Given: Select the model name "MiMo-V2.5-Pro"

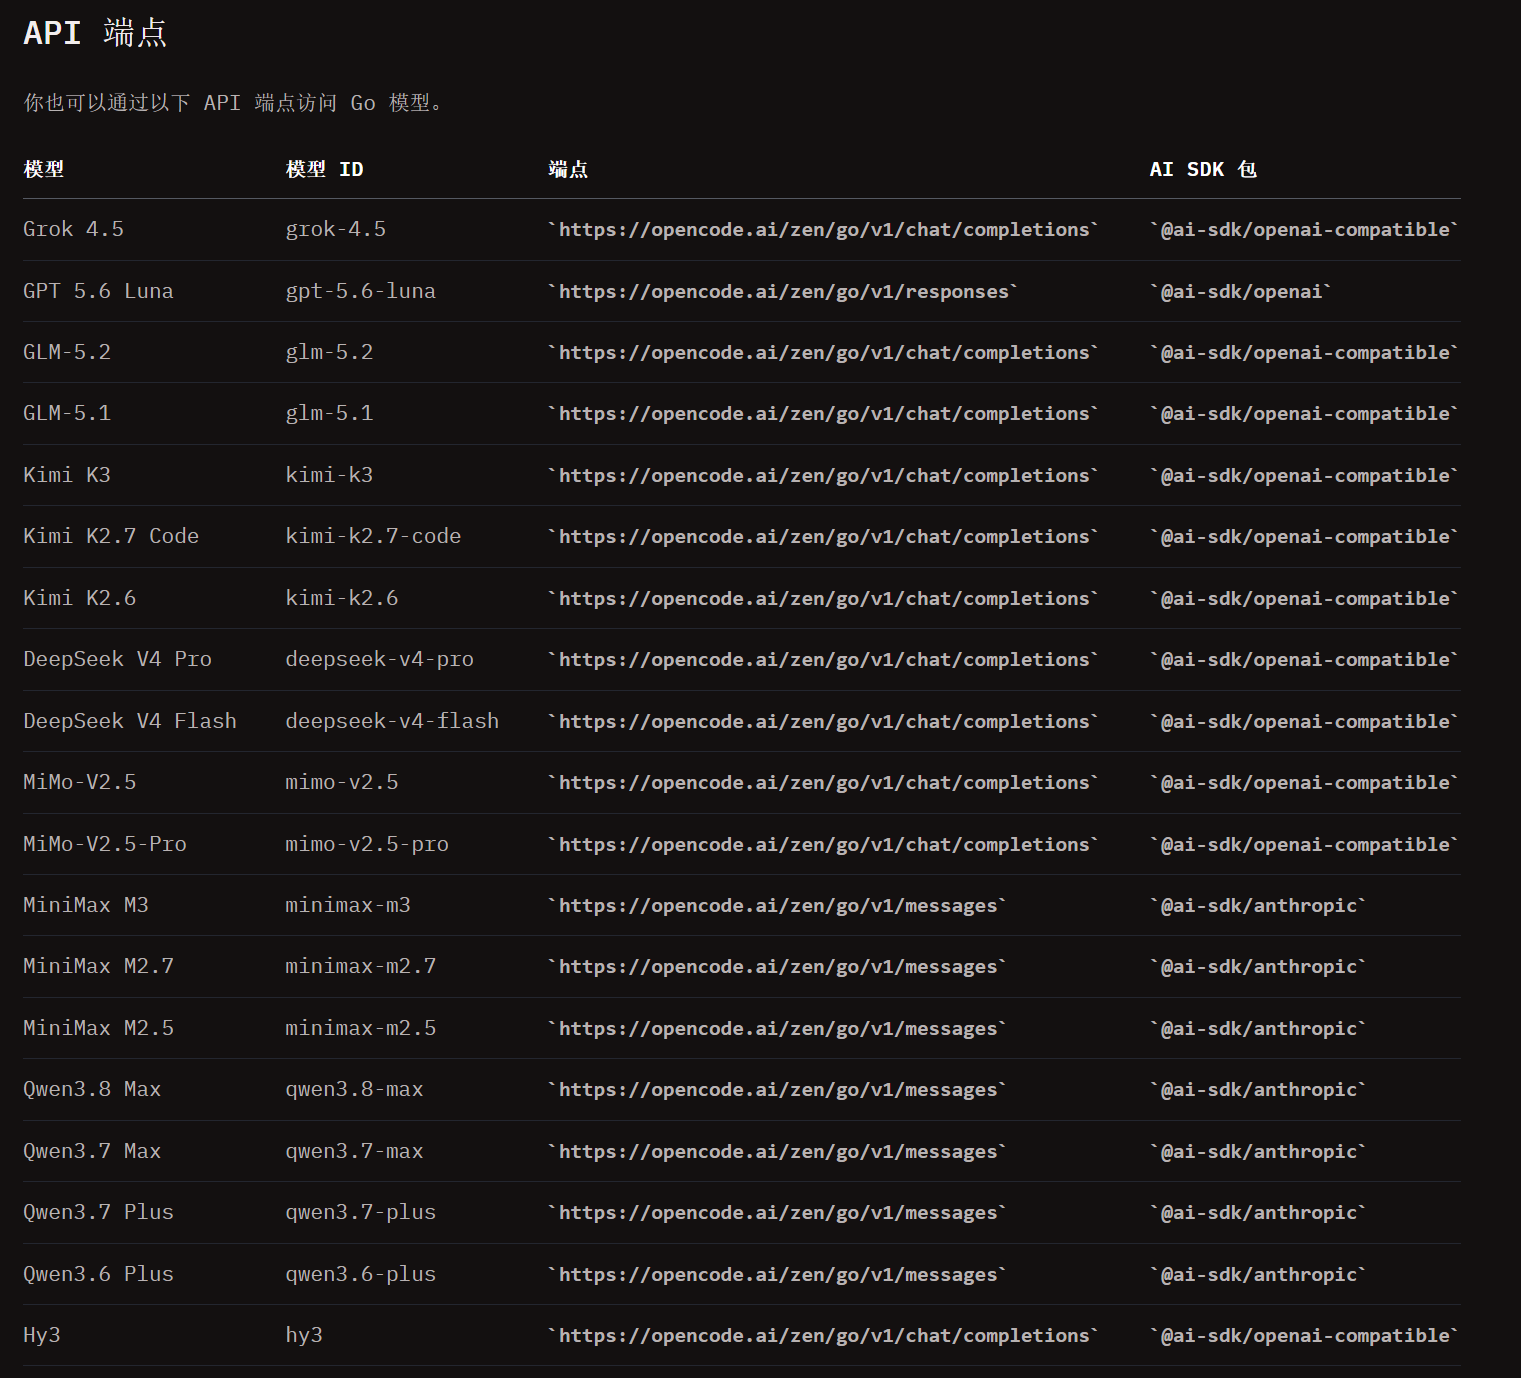Looking at the screenshot, I should point(105,844).
